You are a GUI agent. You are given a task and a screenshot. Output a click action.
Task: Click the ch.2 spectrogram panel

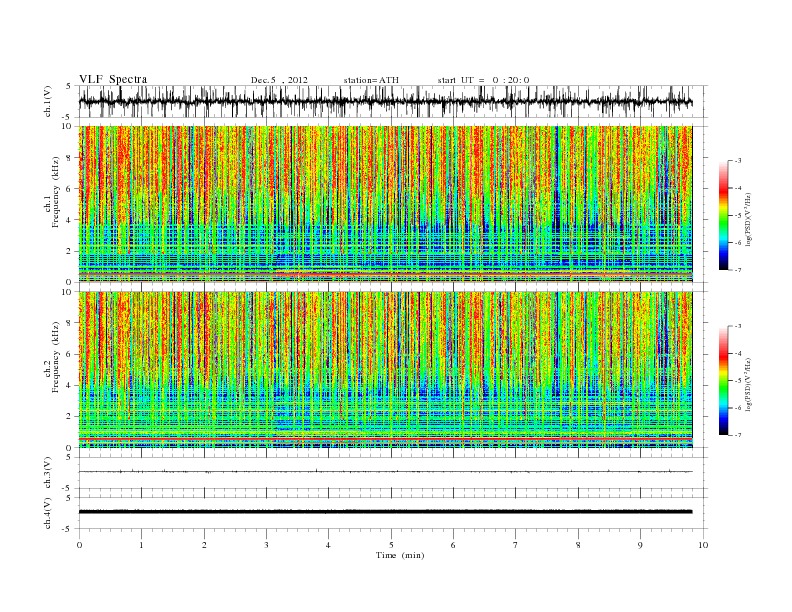coord(385,369)
